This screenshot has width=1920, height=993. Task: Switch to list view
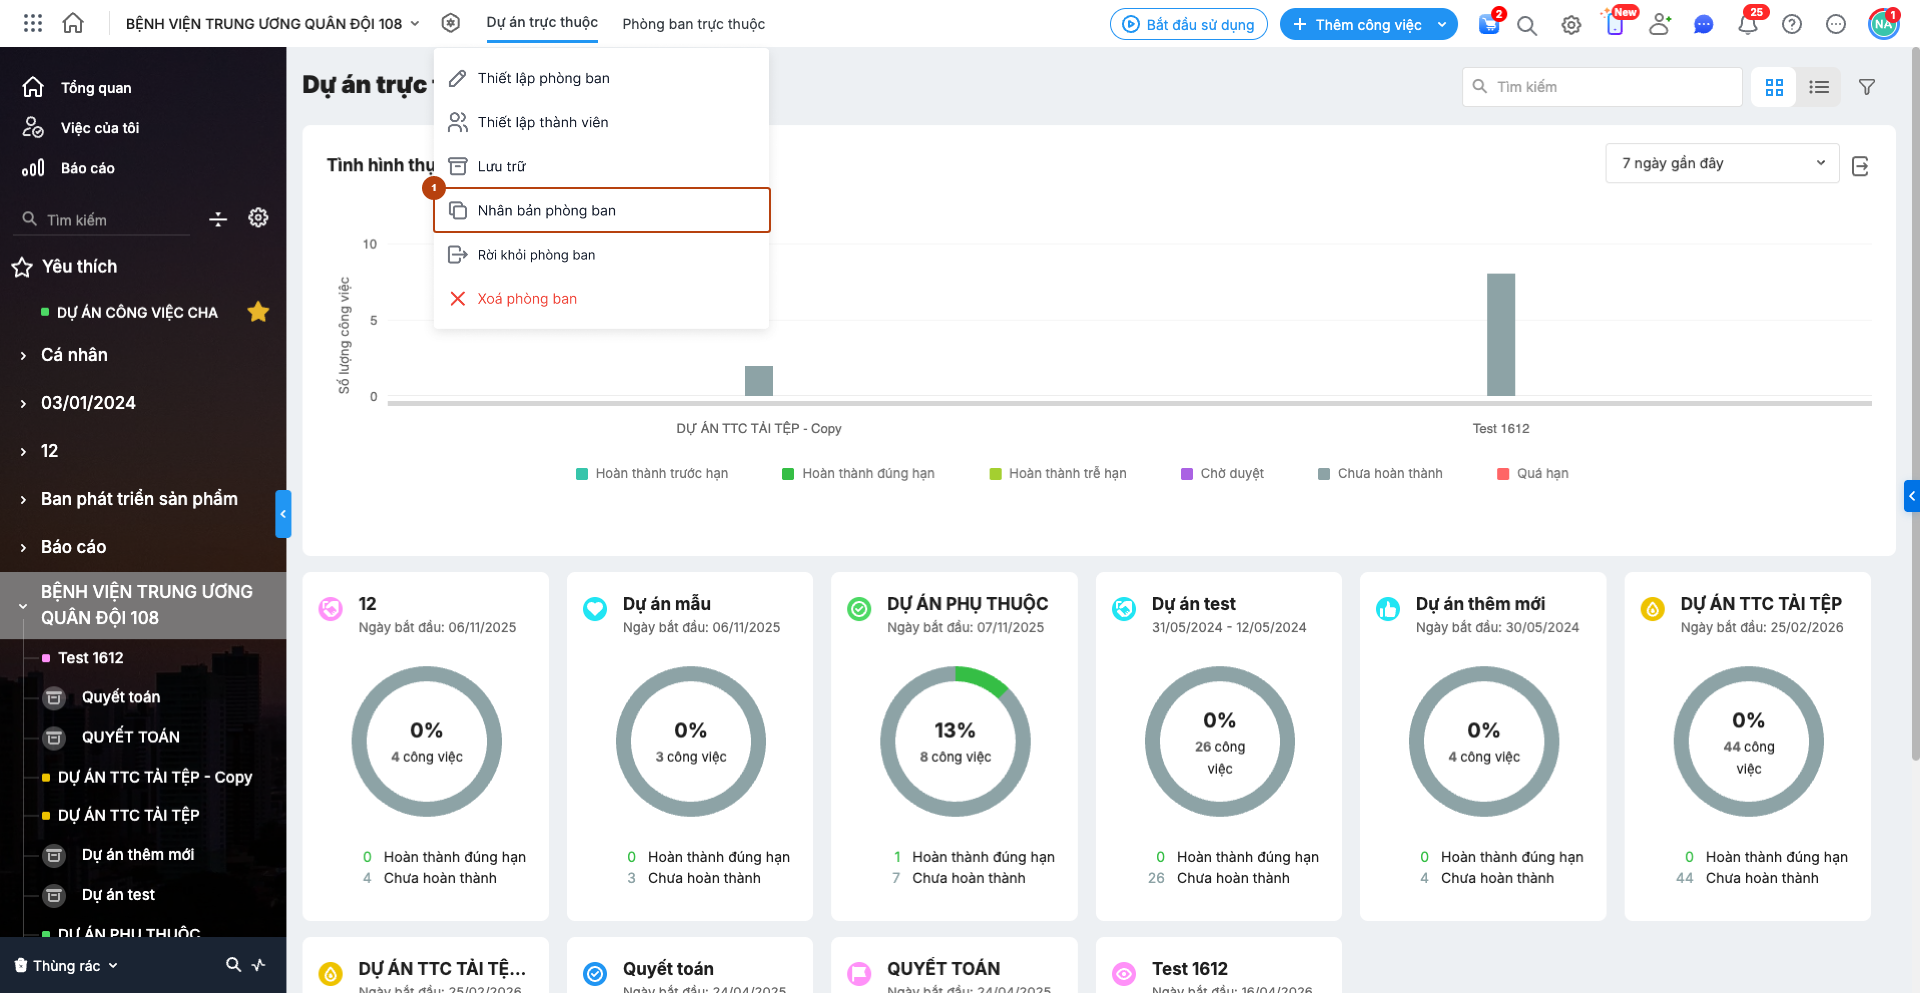[x=1819, y=87]
